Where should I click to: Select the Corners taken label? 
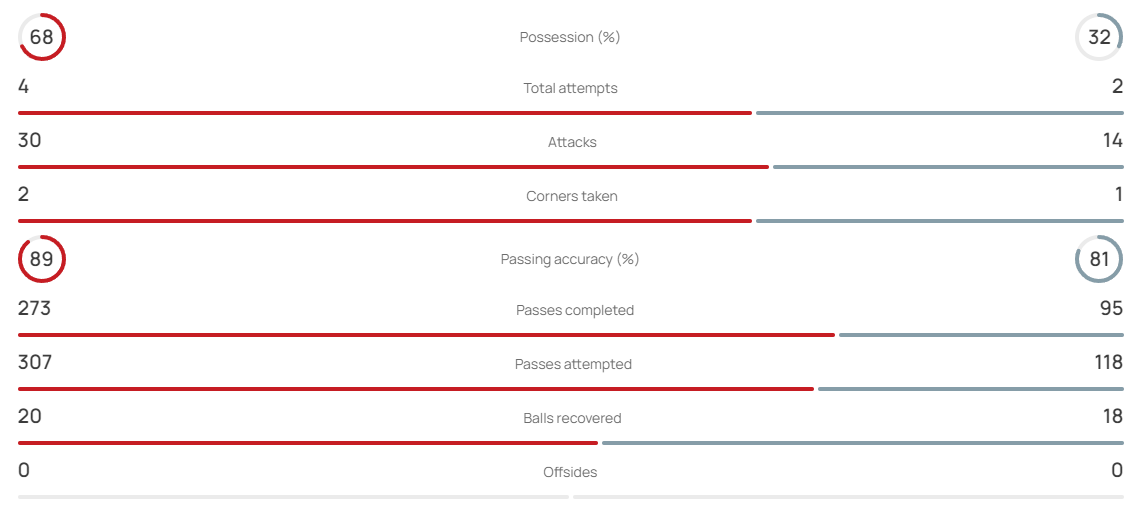572,196
